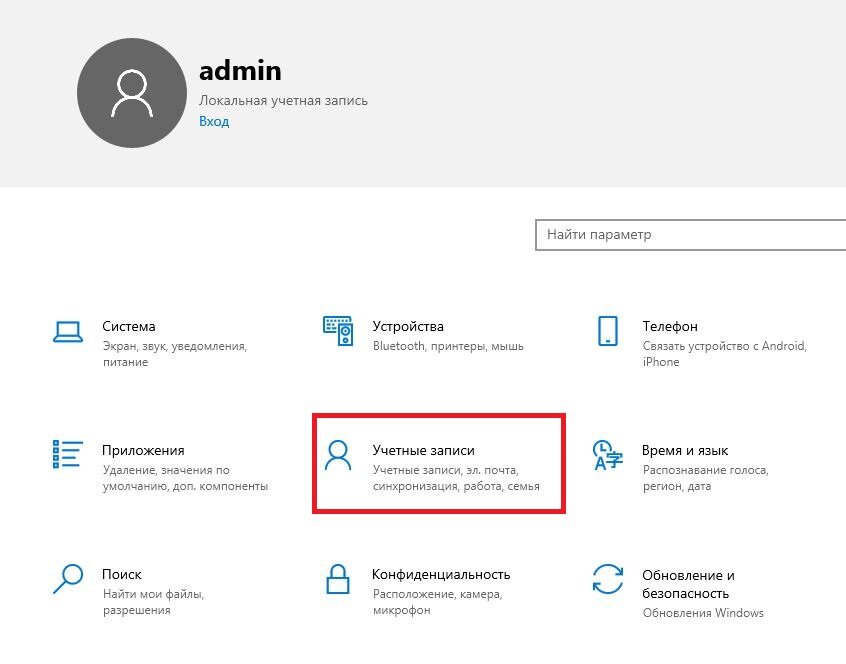Screen dimensions: 846x664
Task: Click the admin account name text
Action: point(240,70)
